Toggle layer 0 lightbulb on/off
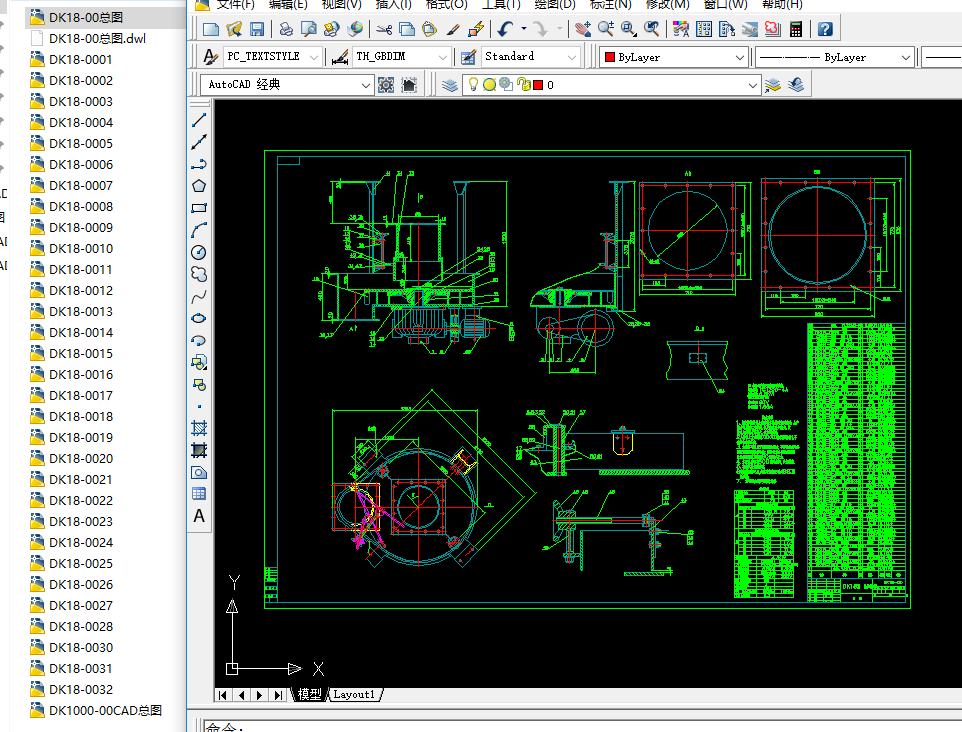The image size is (962, 732). click(473, 85)
